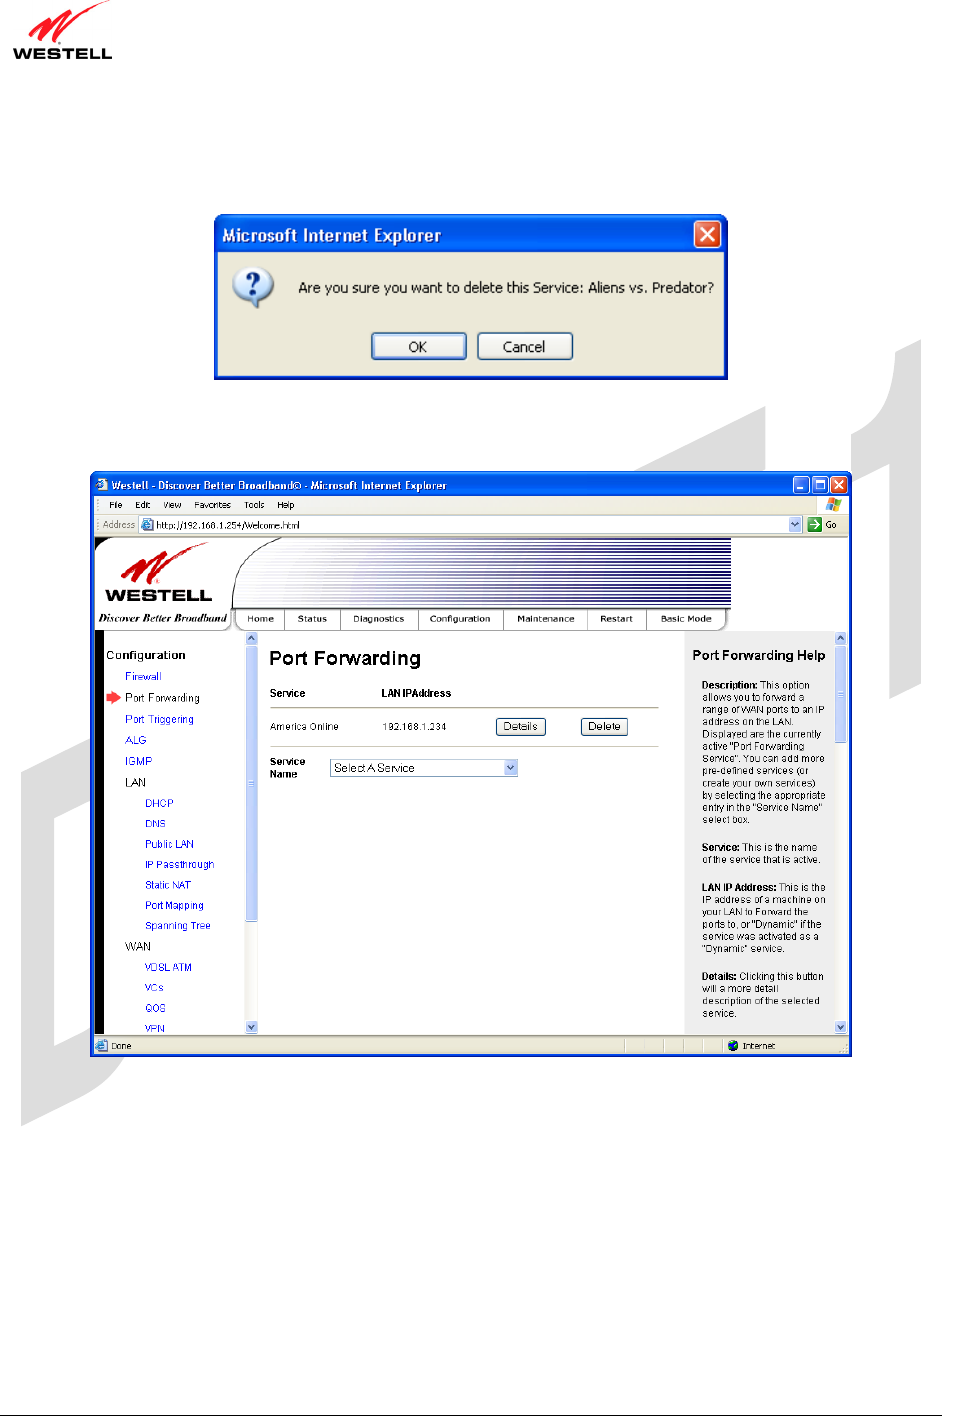957x1416 pixels.
Task: Click the America Online service name
Action: (304, 727)
